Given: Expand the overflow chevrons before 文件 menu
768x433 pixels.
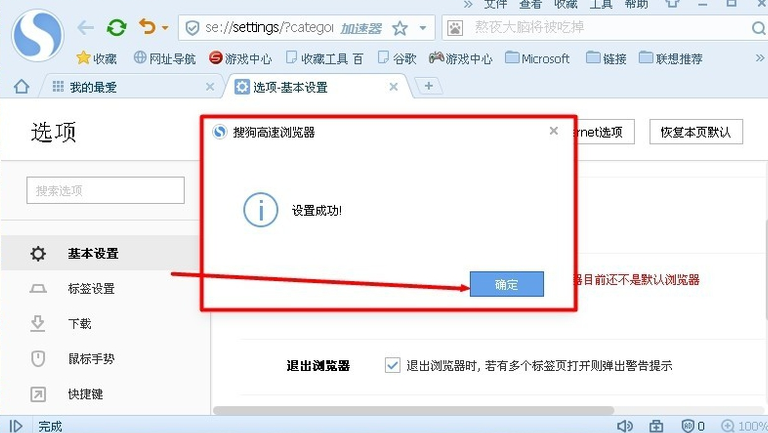Looking at the screenshot, I should coord(467,5).
